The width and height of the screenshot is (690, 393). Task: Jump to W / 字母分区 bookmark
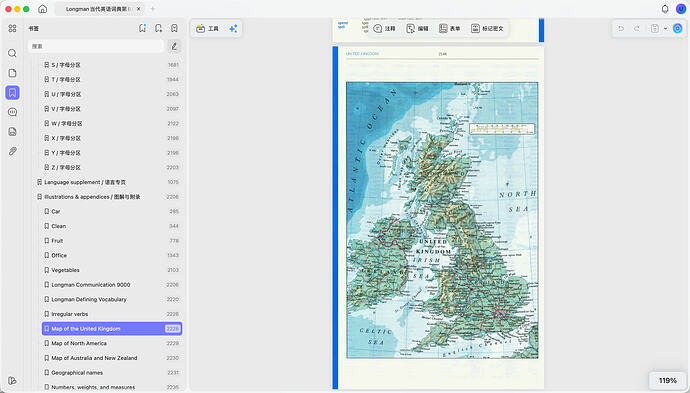point(112,124)
